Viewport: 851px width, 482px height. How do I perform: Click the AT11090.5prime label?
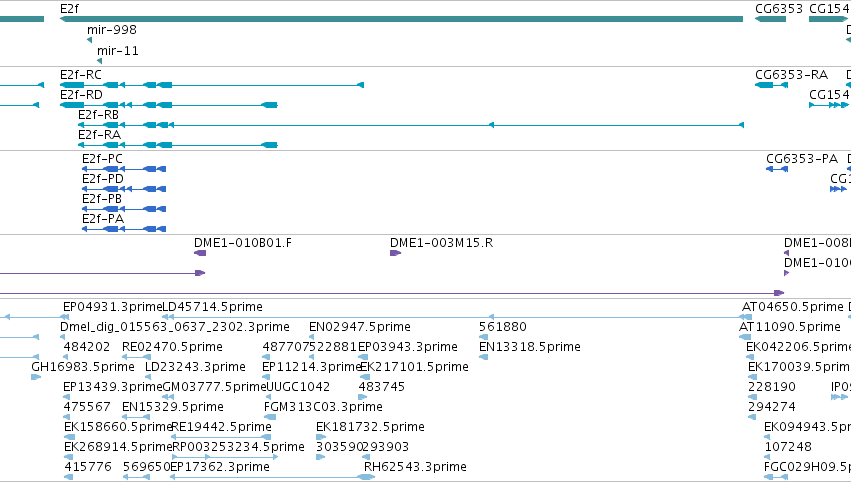(790, 327)
